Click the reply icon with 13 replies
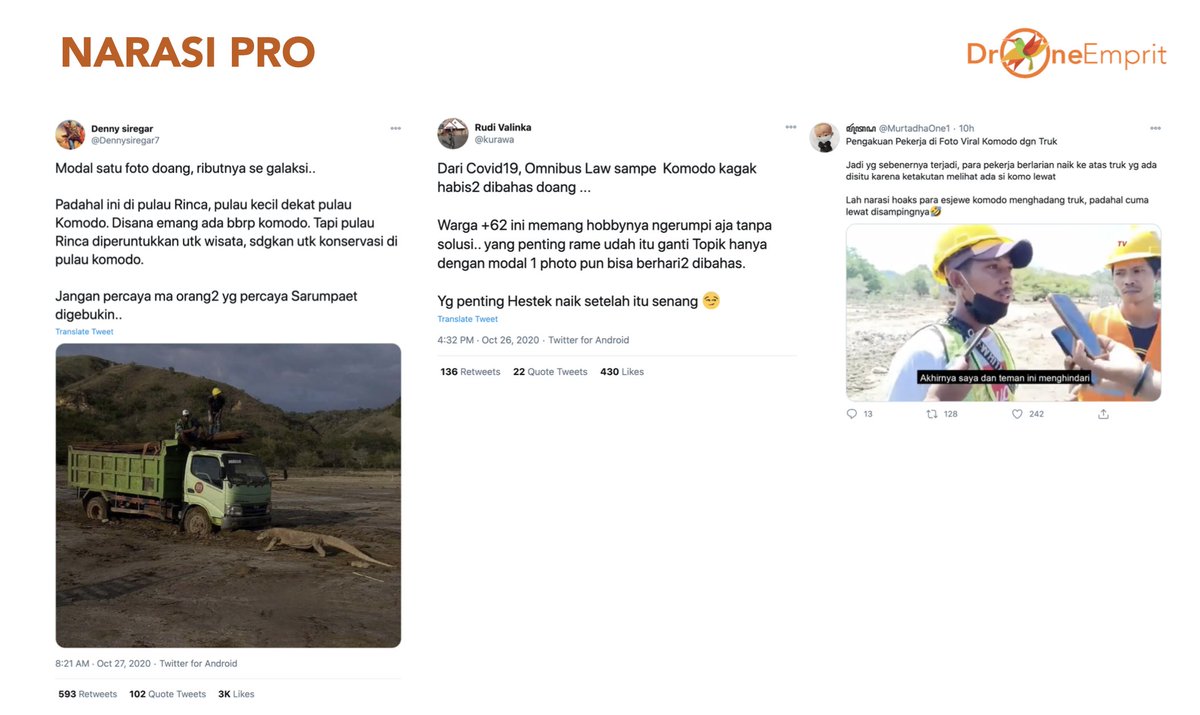This screenshot has height=715, width=1200. point(852,413)
